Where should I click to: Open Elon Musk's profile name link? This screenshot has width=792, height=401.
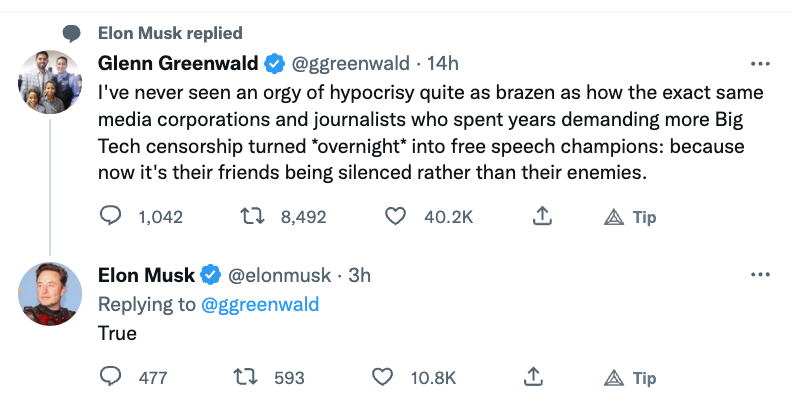(146, 275)
